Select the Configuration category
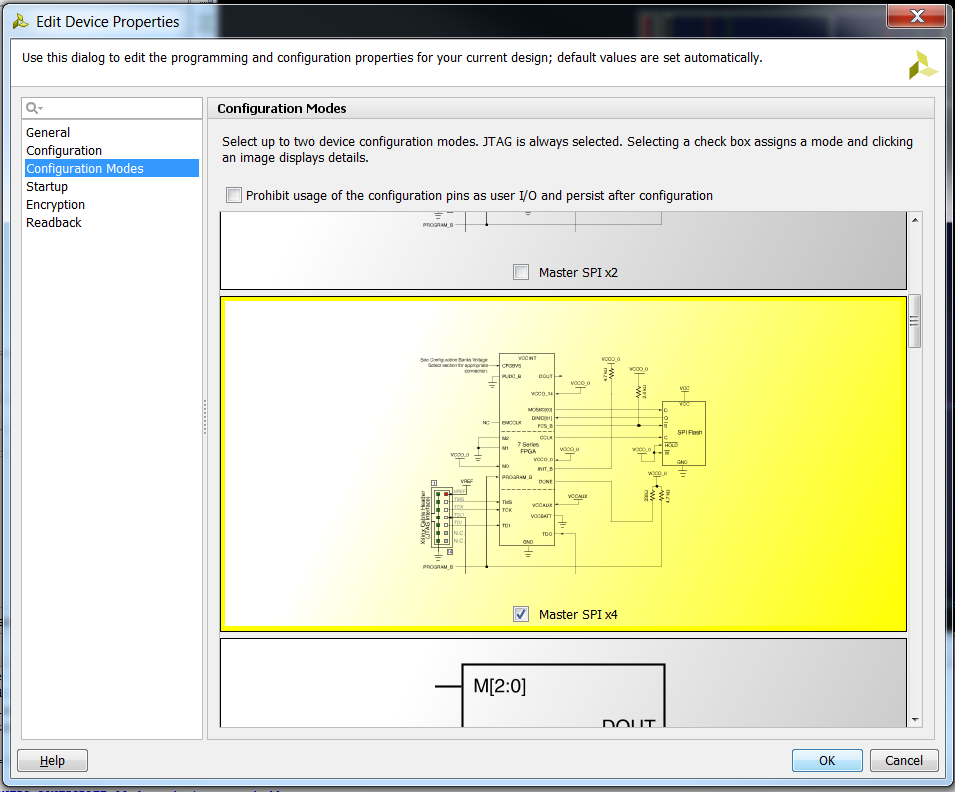The width and height of the screenshot is (955, 792). 64,150
